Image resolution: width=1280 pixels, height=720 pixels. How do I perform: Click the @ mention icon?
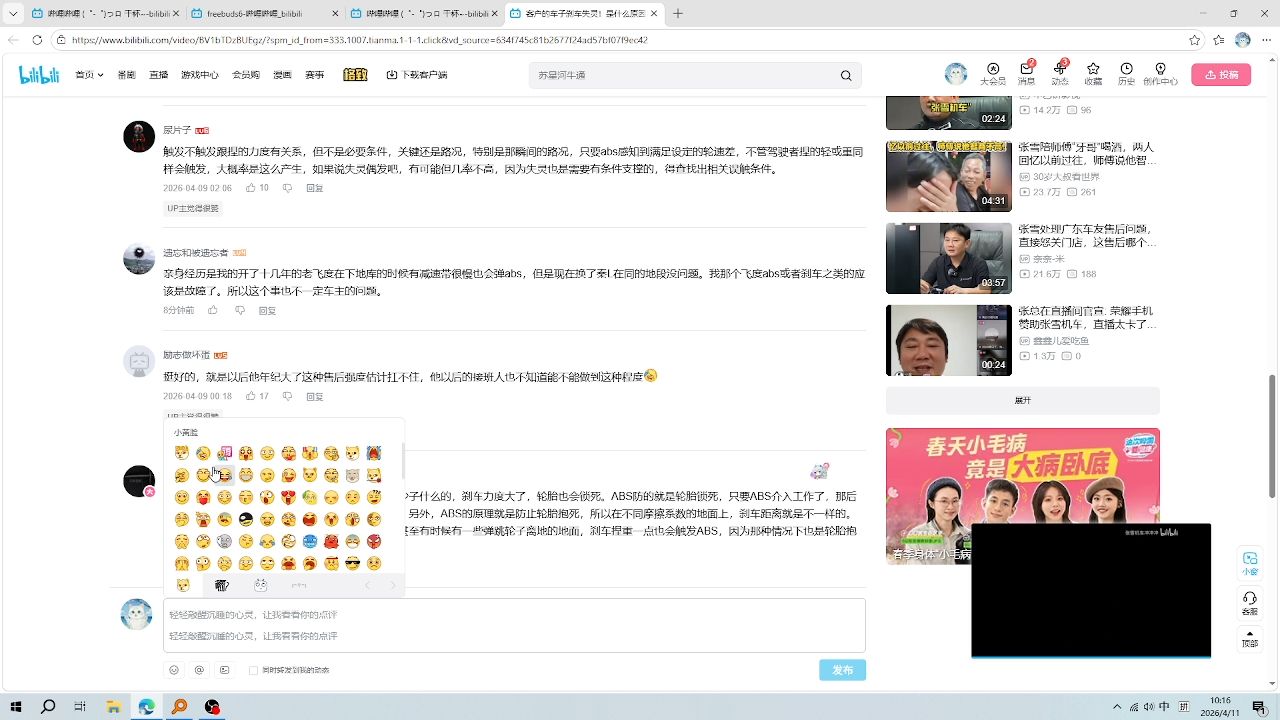point(199,670)
